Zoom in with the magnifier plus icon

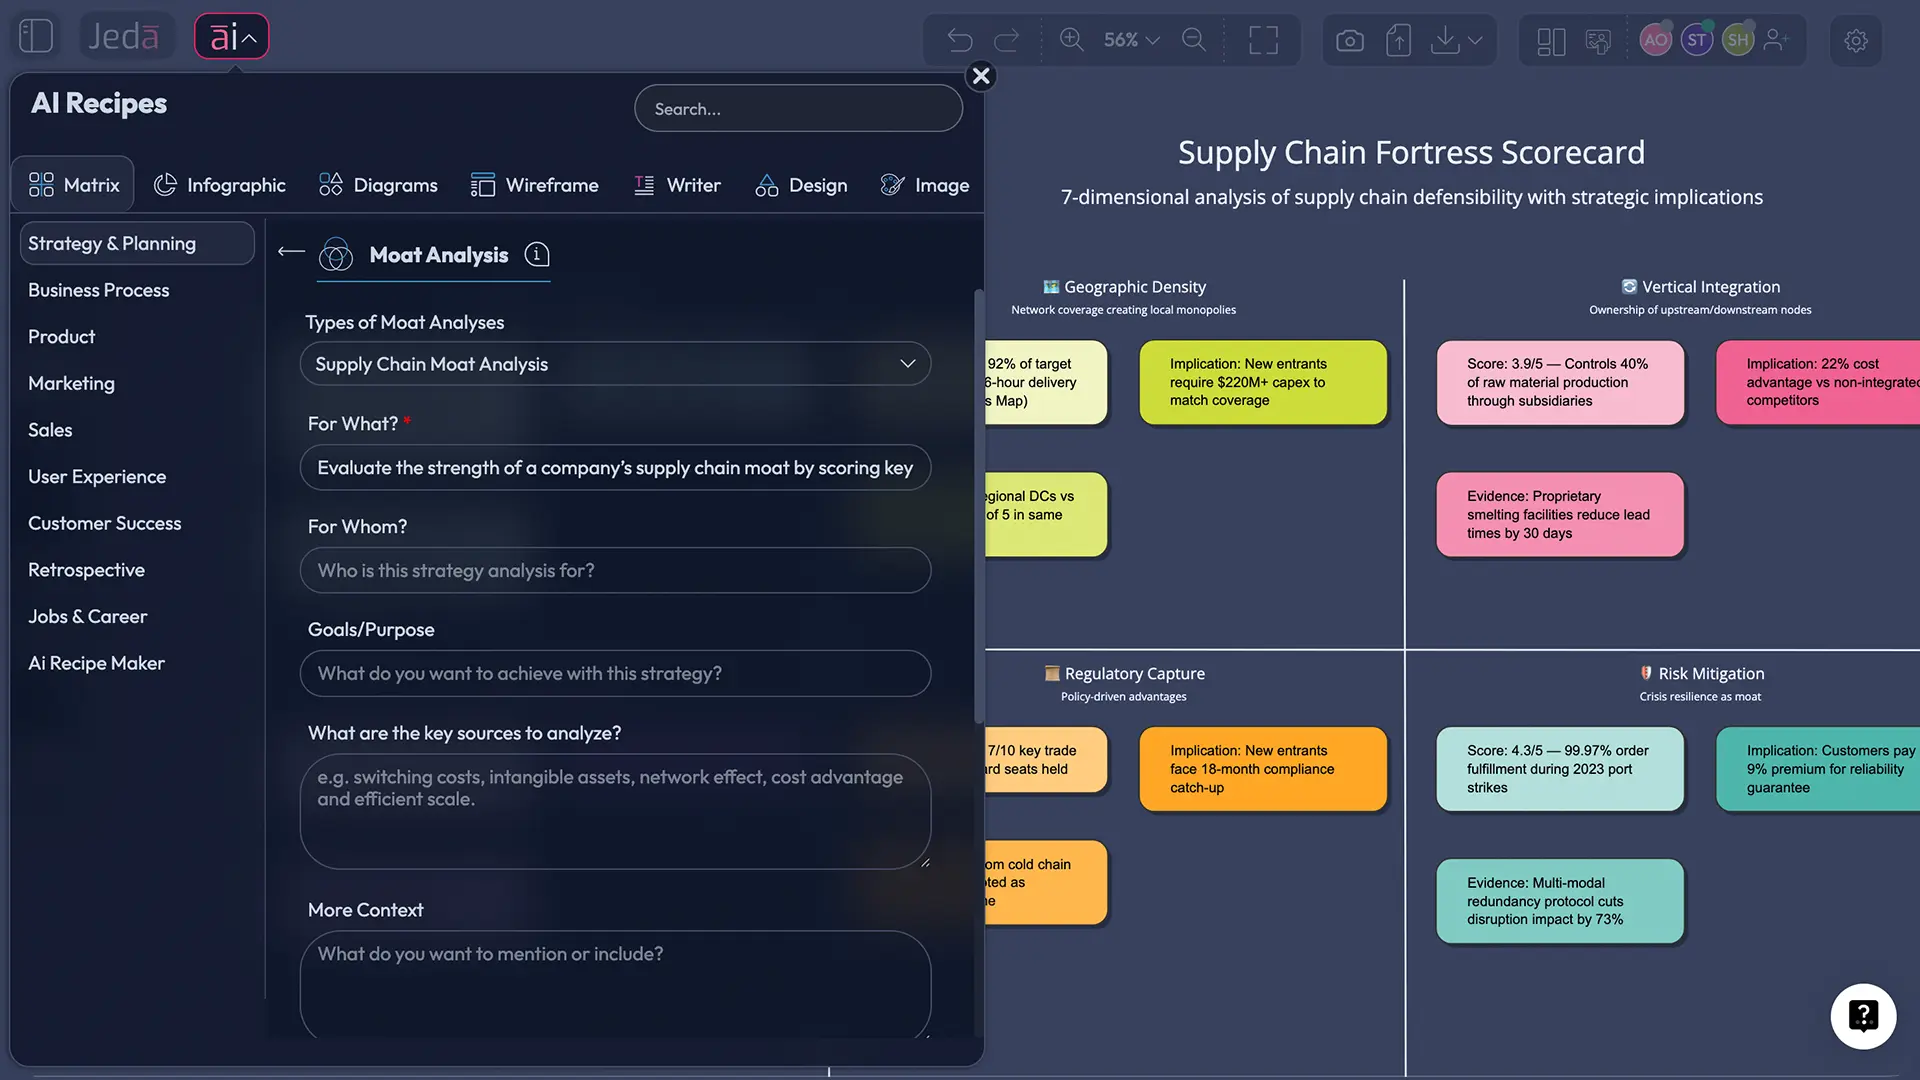[x=1071, y=40]
